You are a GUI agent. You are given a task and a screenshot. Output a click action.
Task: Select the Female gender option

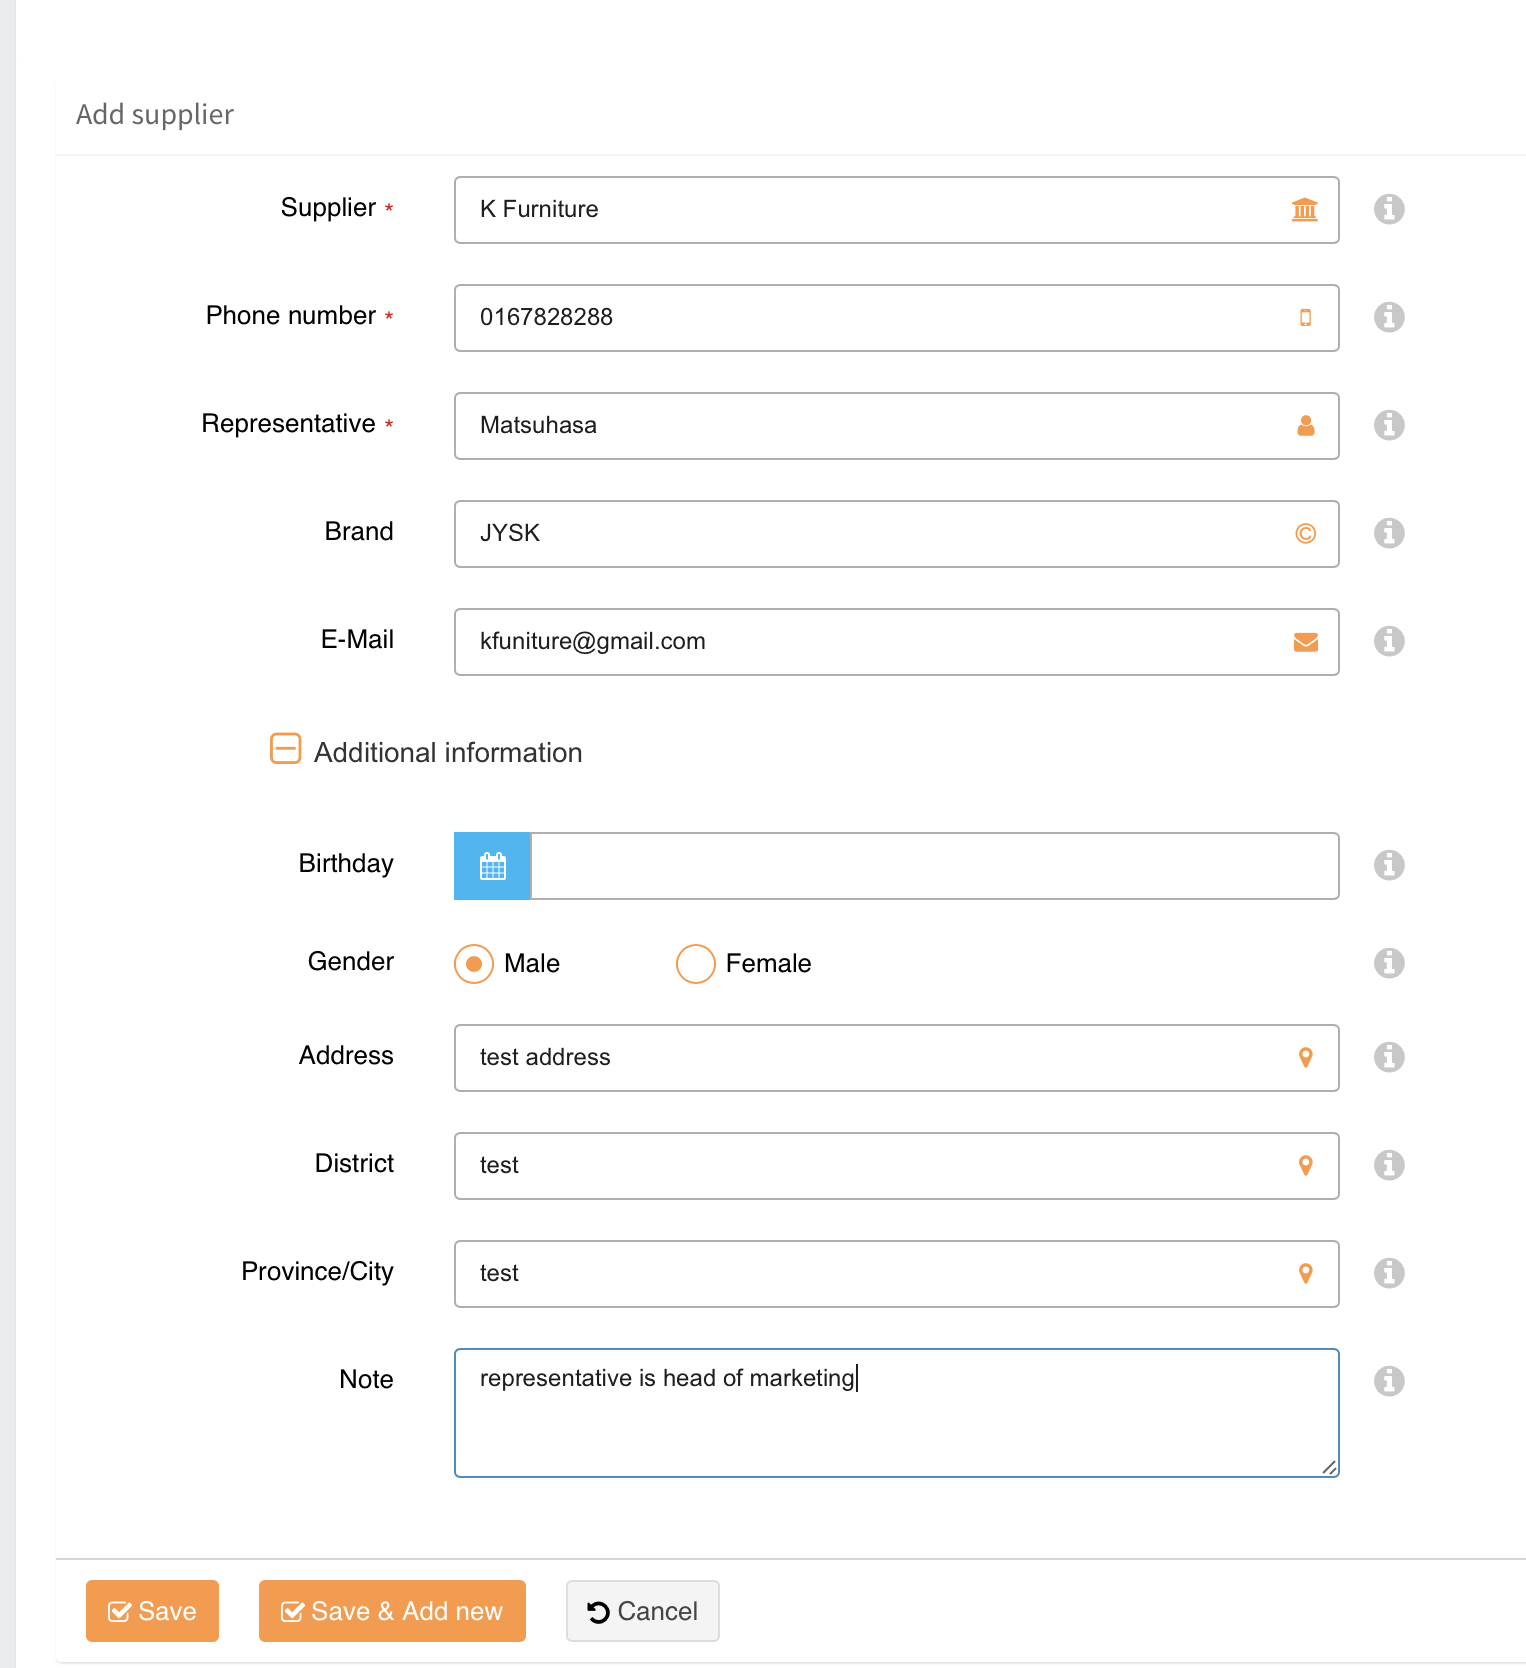(696, 964)
